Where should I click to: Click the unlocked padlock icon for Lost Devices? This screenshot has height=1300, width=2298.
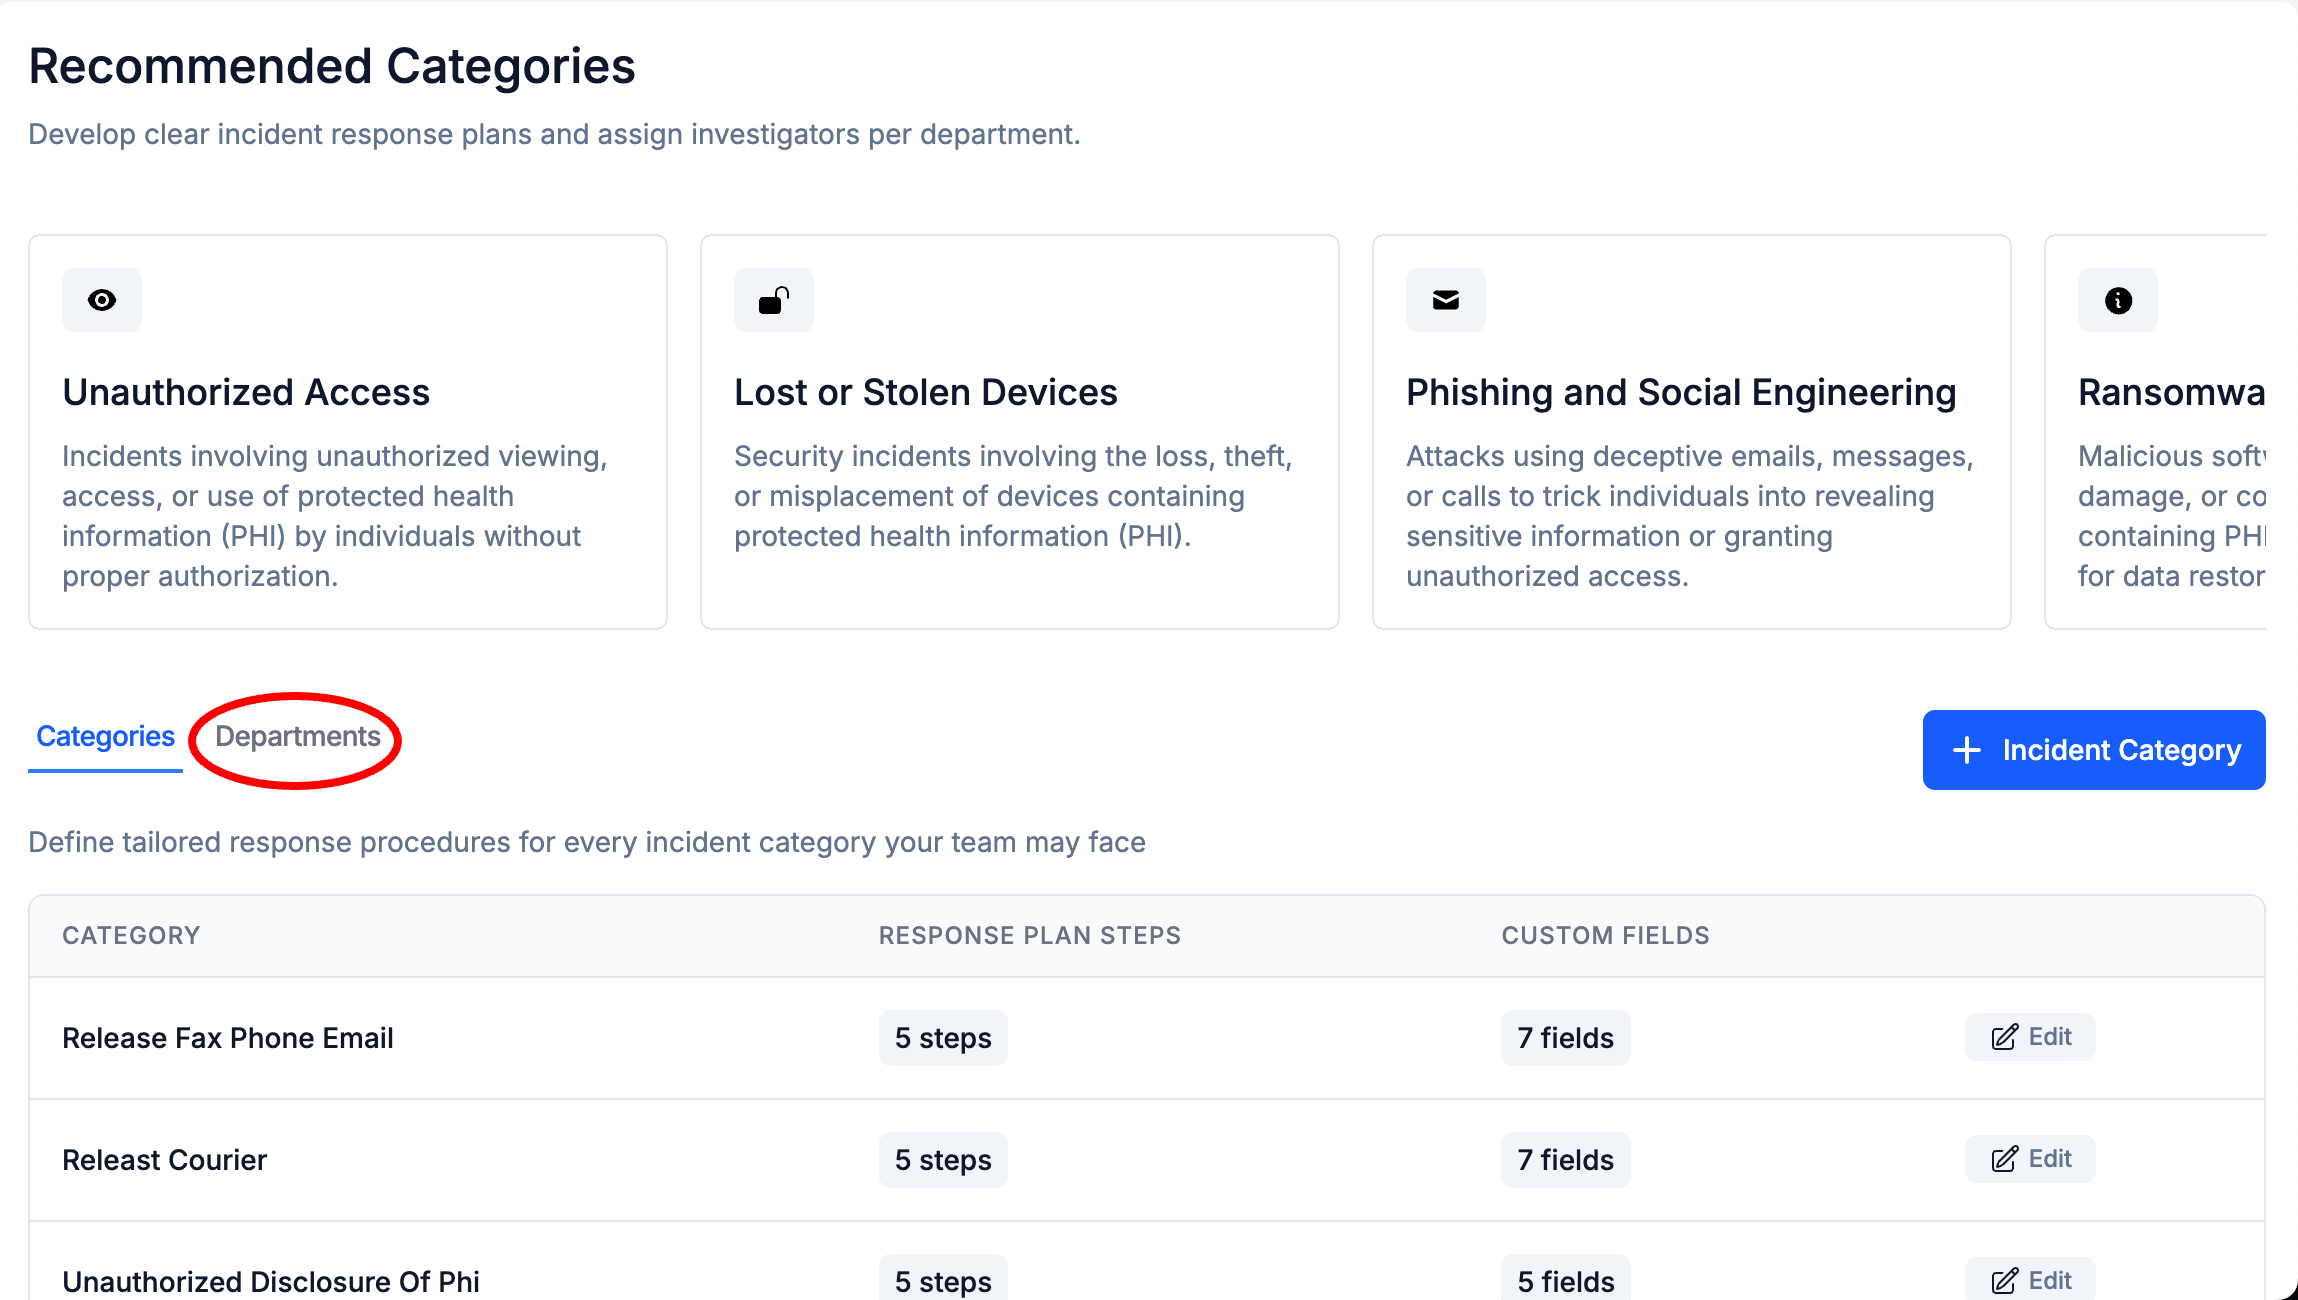(774, 300)
